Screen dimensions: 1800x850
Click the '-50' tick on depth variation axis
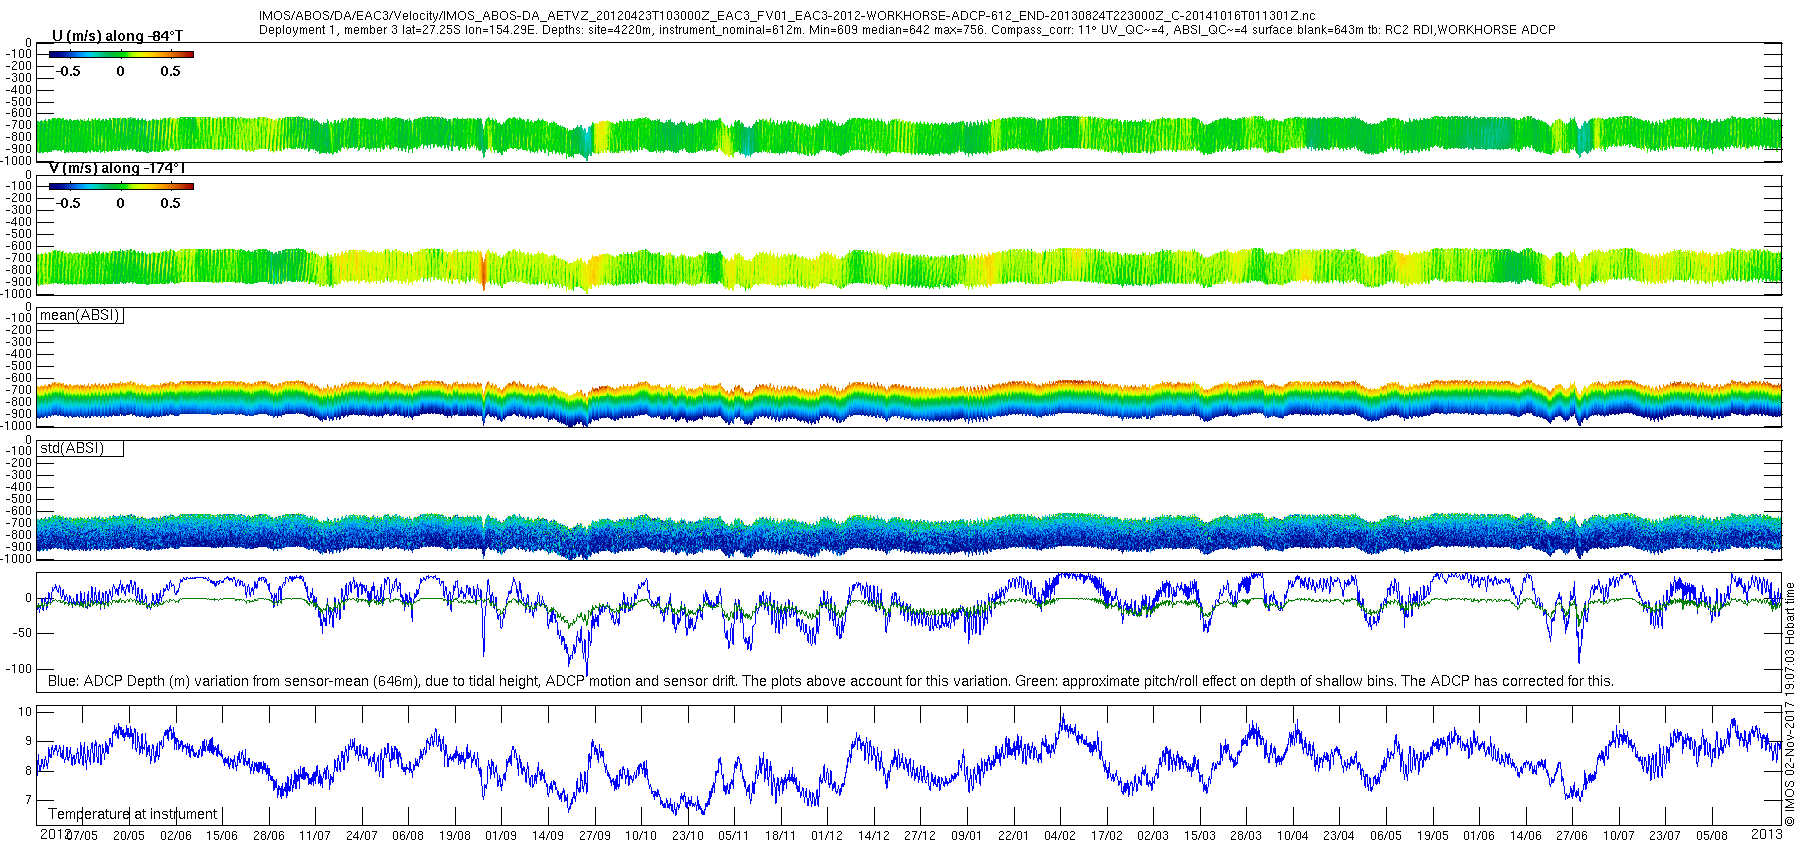pos(21,634)
